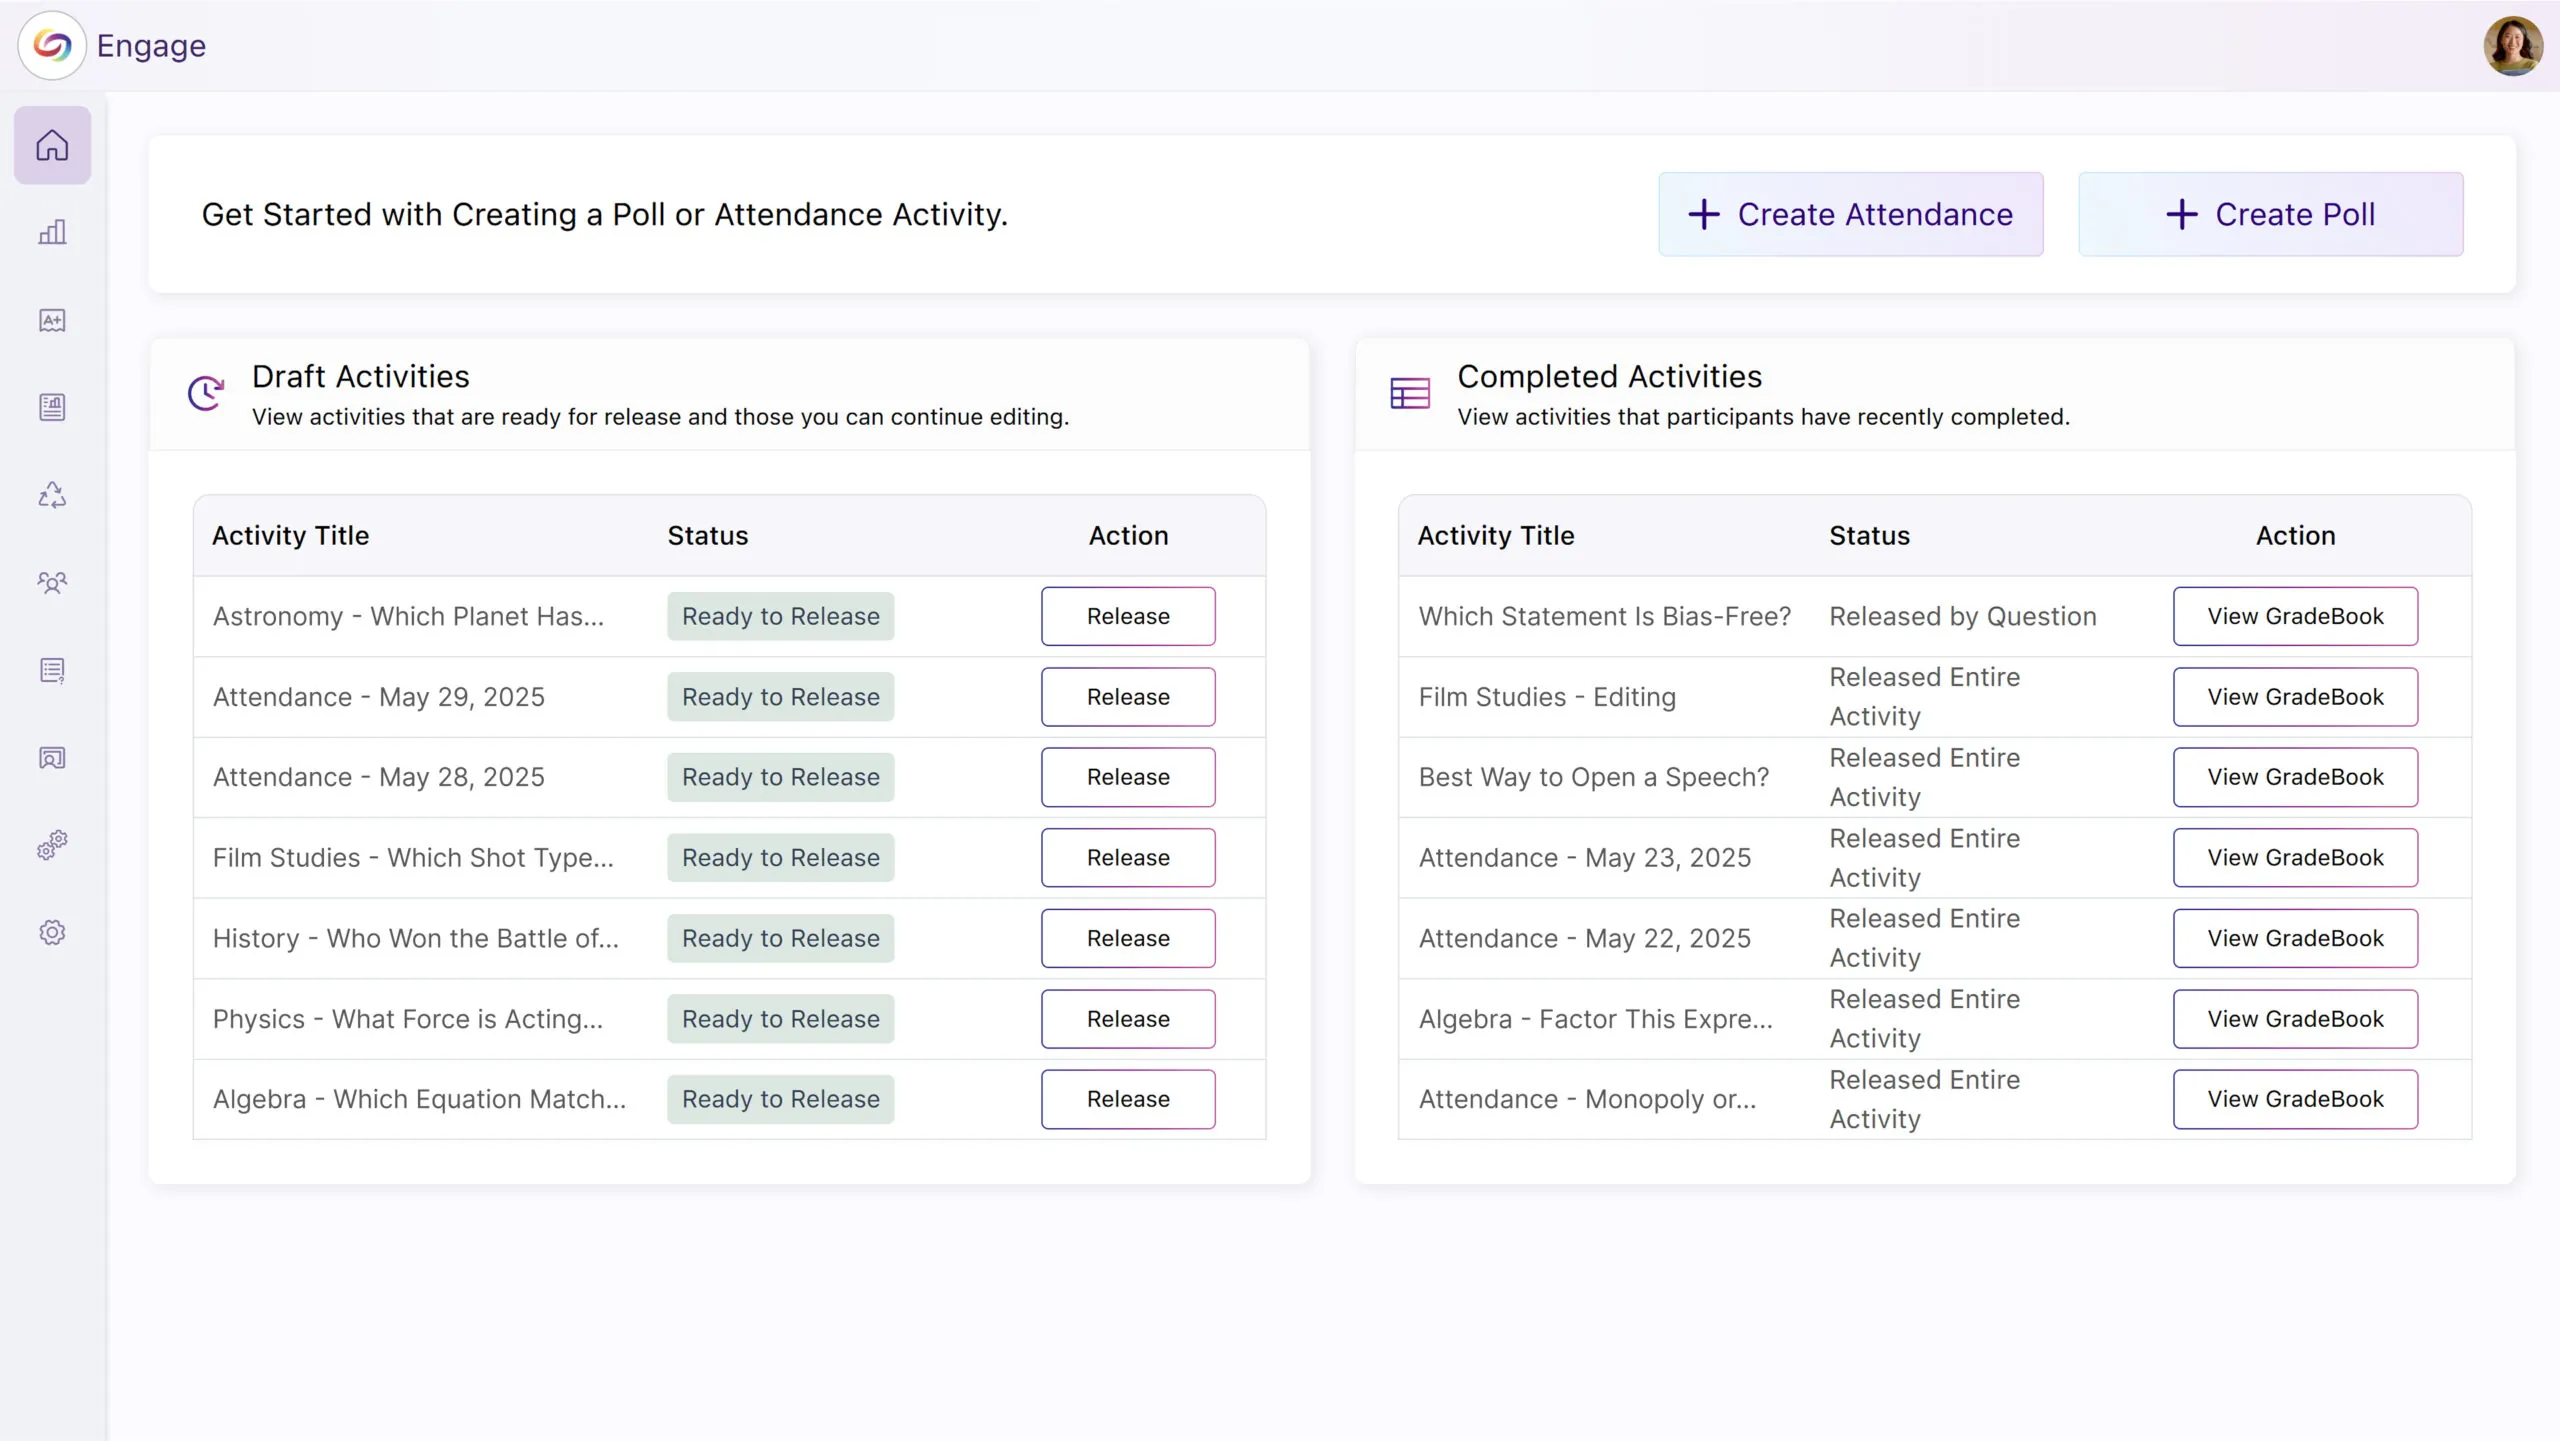Open the double-gear settings sidebar icon
Screen dimensions: 2560x1441
point(52,845)
